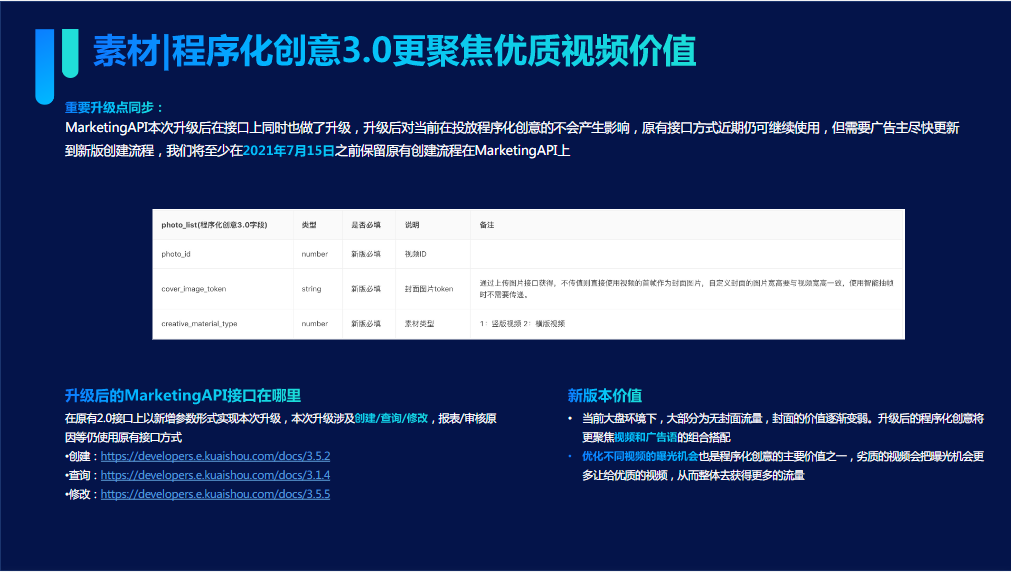The image size is (1011, 572).
Task: Open the 创建 docs/3.5.2 link
Action: pyautogui.click(x=215, y=456)
